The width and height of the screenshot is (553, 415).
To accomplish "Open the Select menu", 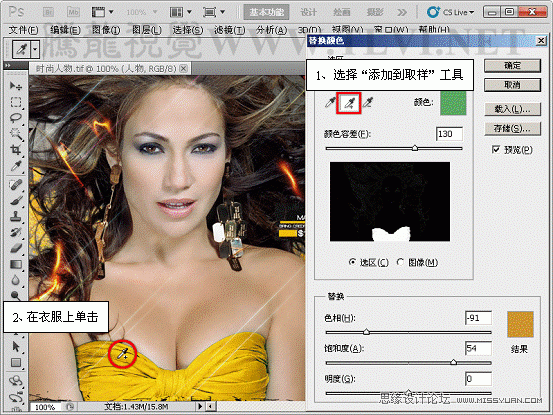I will (x=188, y=30).
